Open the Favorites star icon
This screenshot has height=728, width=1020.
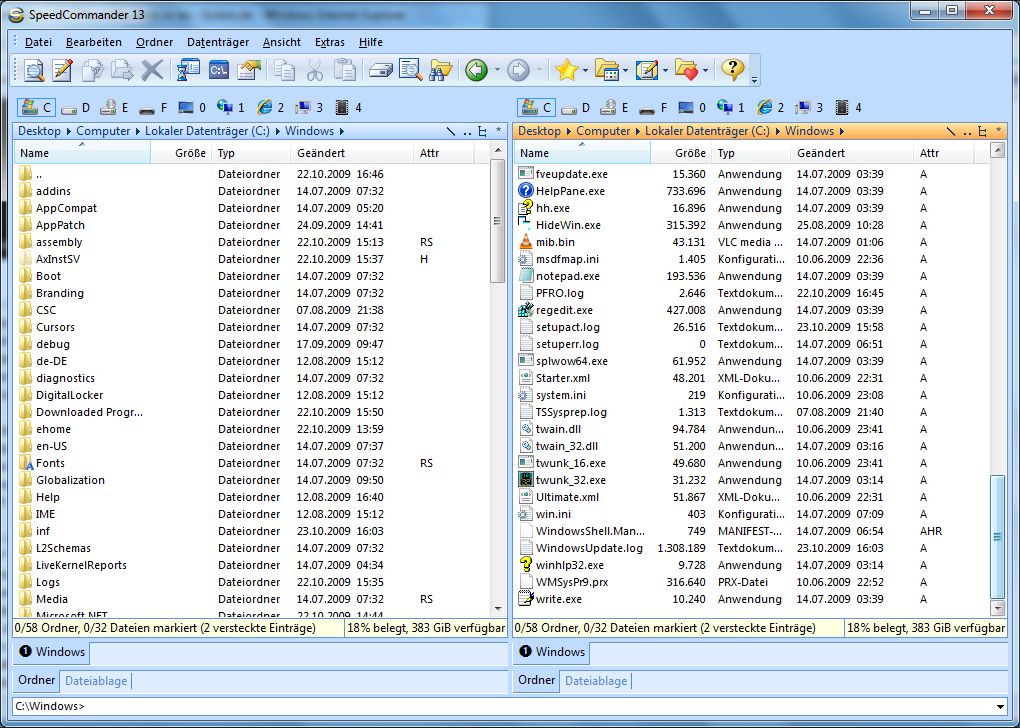tap(564, 70)
